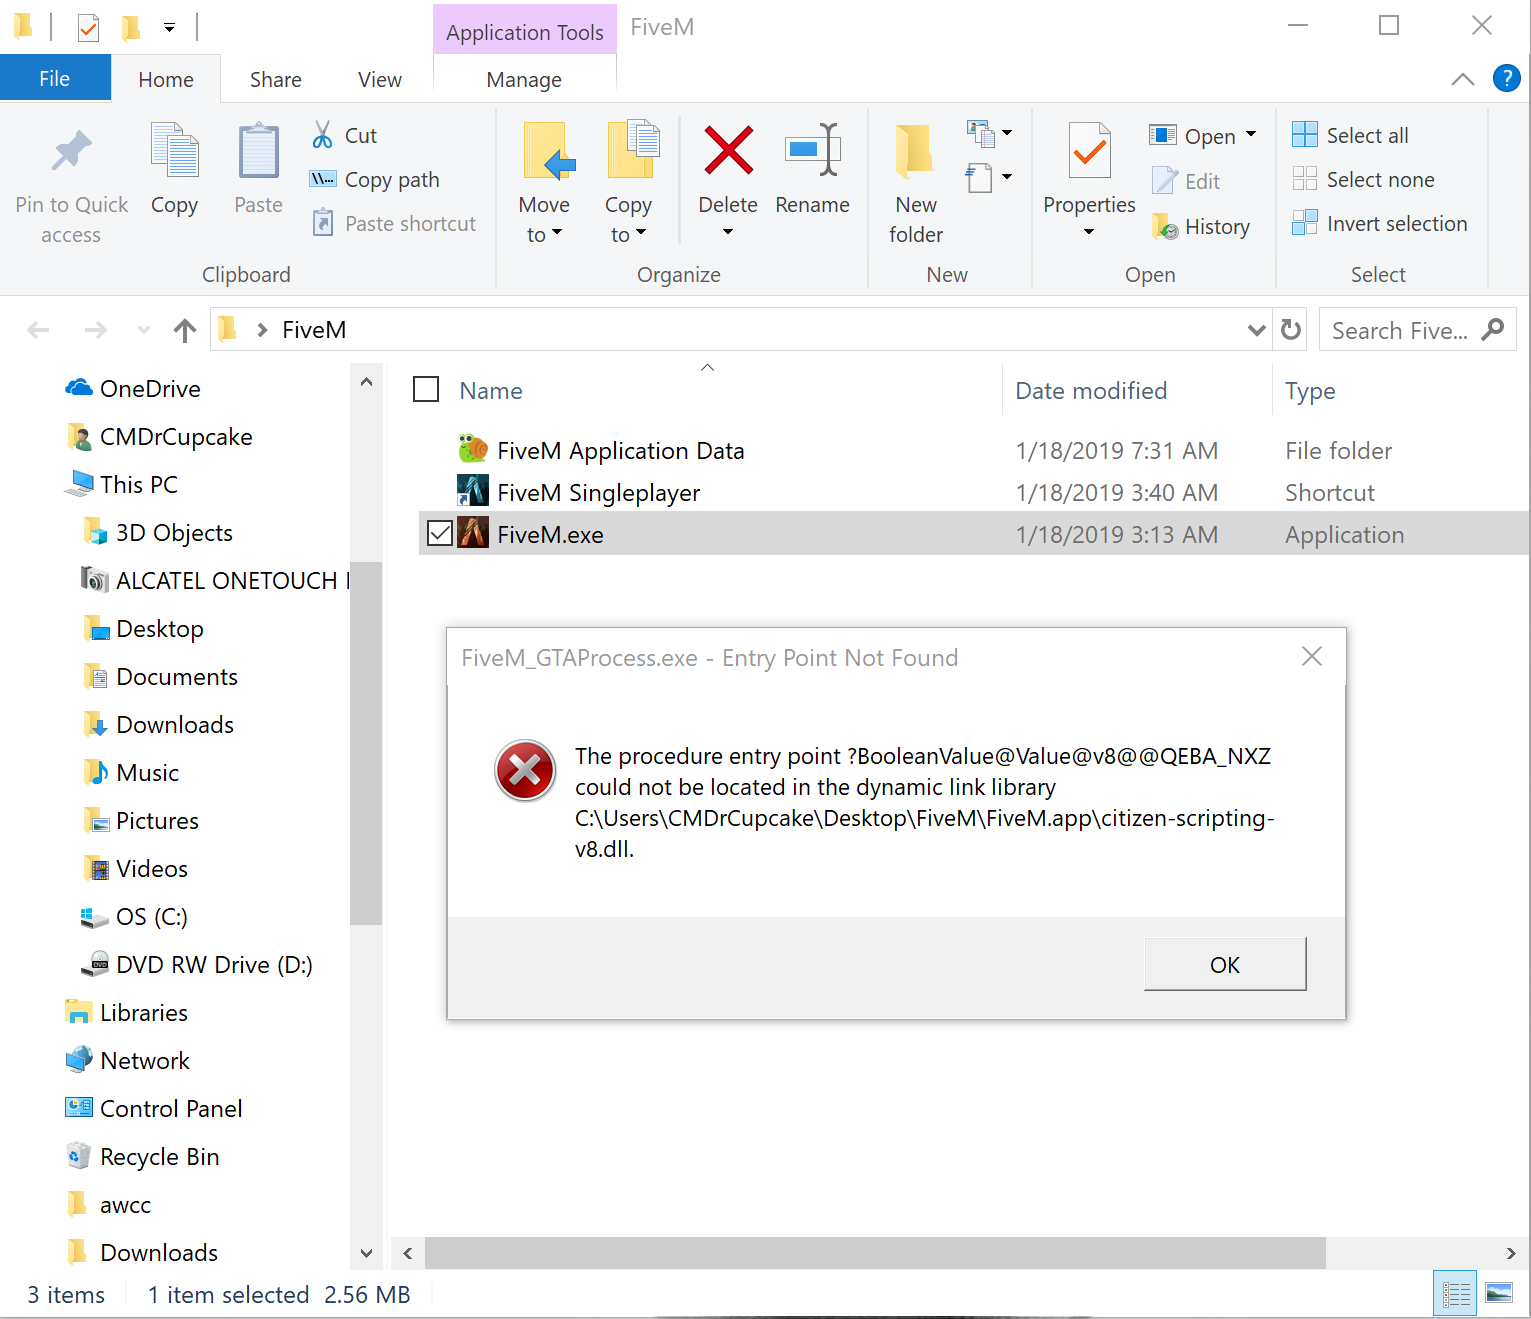Click the Copy icon in Clipboard group
Image resolution: width=1531 pixels, height=1319 pixels.
pyautogui.click(x=174, y=151)
